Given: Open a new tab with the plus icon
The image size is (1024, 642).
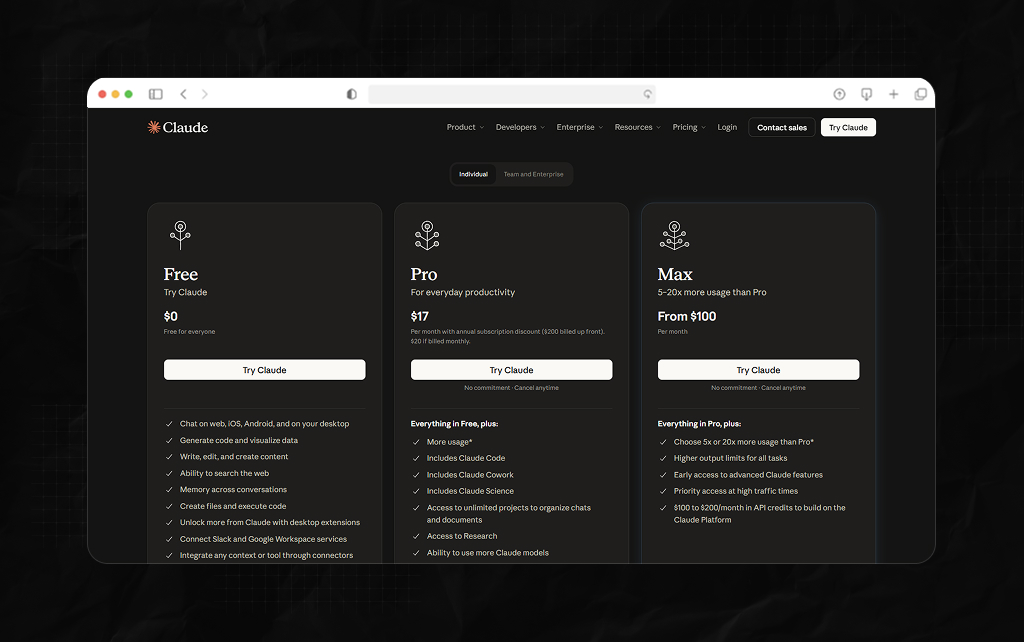Looking at the screenshot, I should (893, 94).
